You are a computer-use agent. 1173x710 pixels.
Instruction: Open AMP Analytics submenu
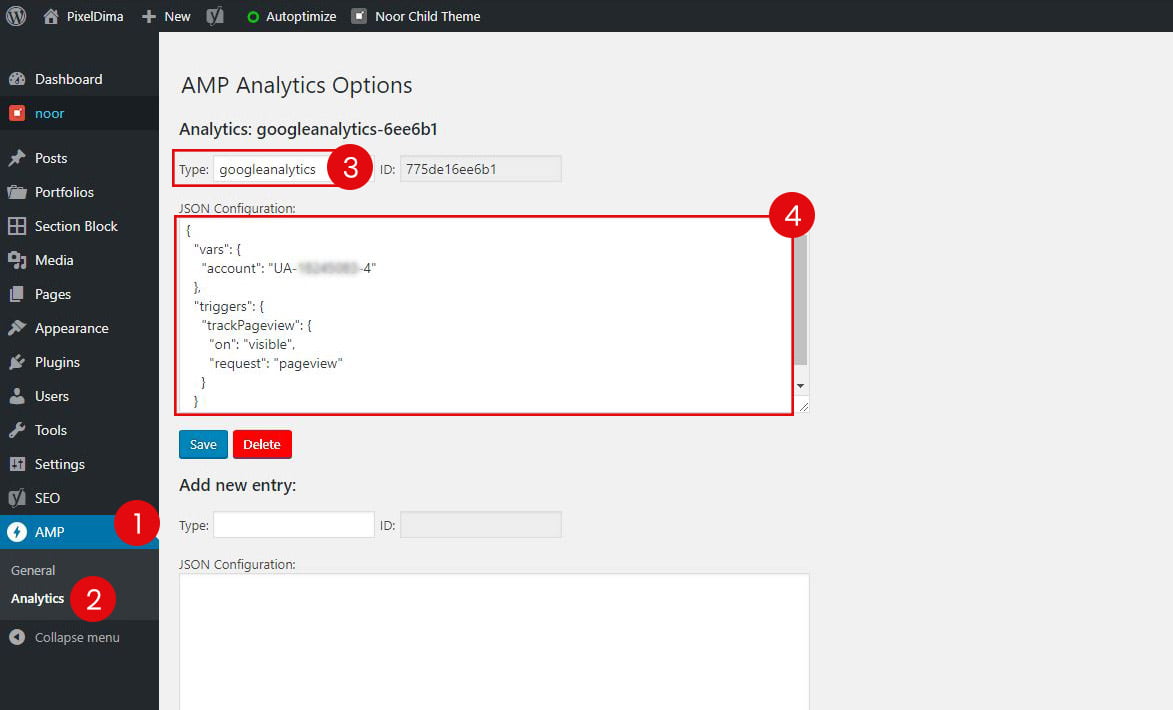click(37, 599)
